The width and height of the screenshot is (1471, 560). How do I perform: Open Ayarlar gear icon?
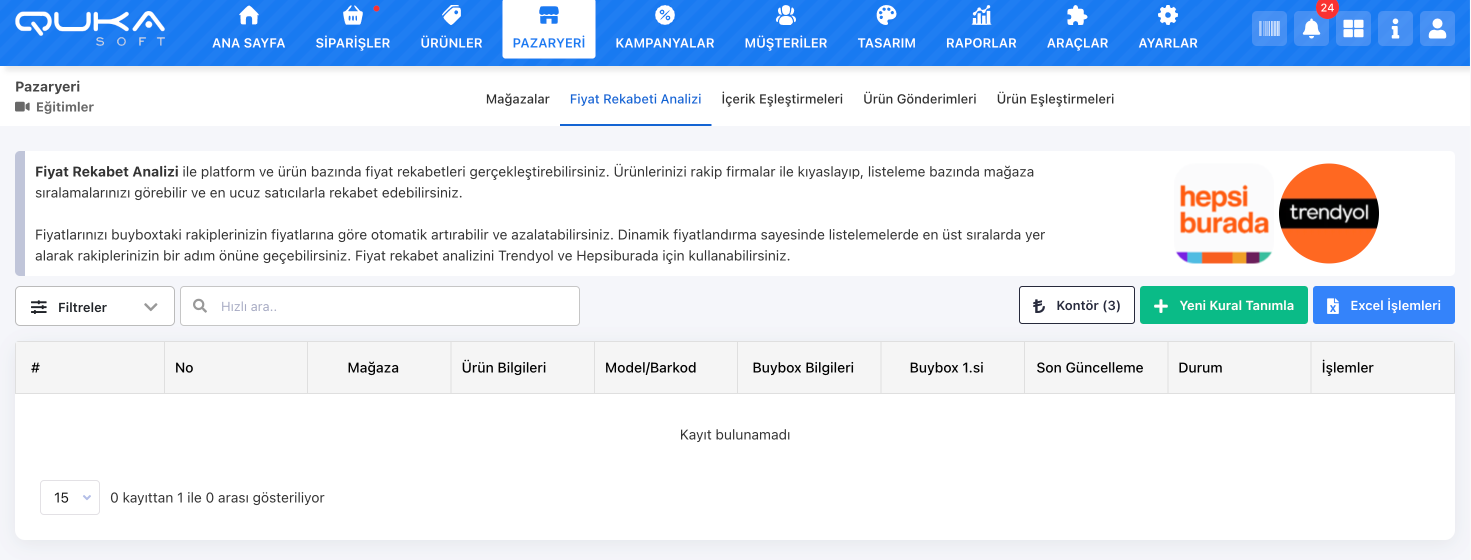click(x=1167, y=16)
